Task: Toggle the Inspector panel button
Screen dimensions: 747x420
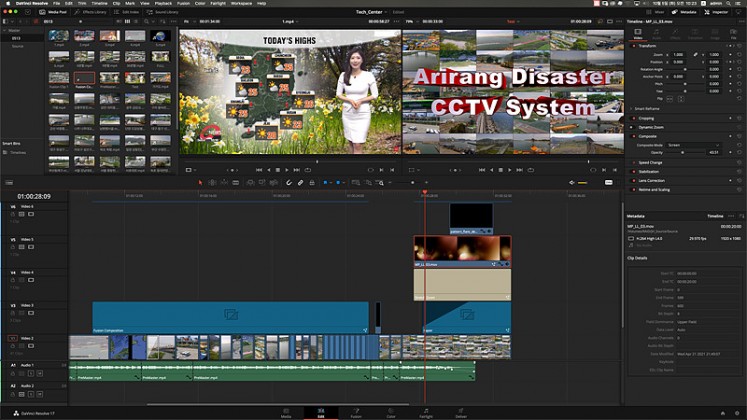Action: [x=717, y=12]
